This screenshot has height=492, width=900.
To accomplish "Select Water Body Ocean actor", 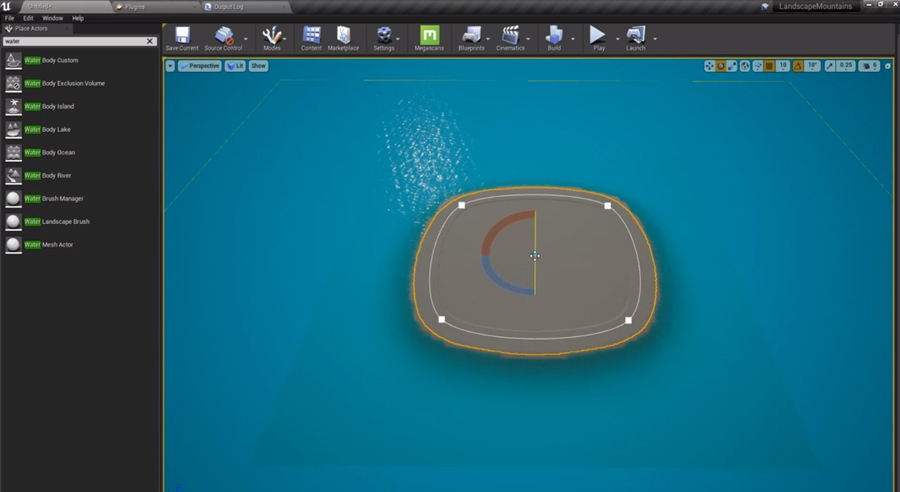I will 50,152.
